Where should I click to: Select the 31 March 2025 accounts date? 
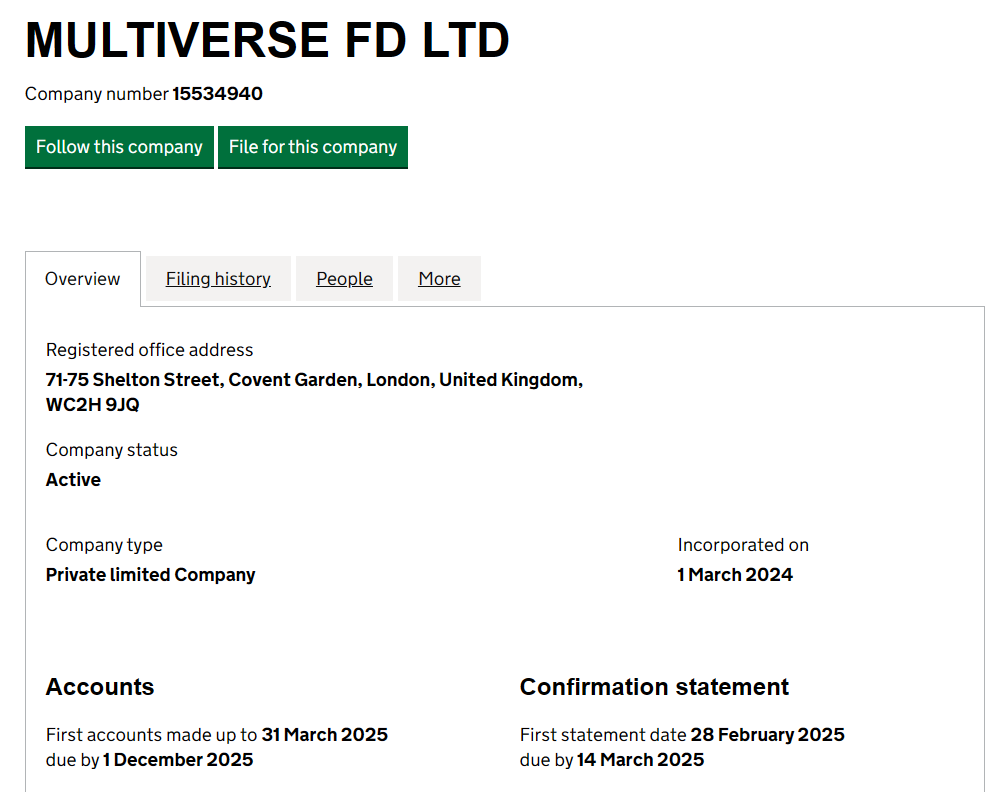pyautogui.click(x=324, y=734)
